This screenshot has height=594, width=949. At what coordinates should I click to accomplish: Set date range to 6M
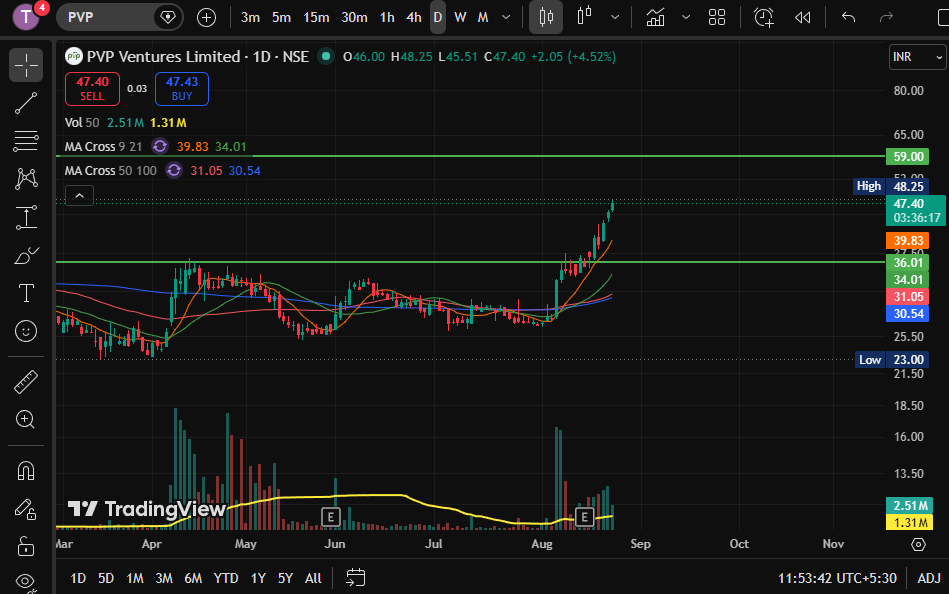[x=193, y=578]
